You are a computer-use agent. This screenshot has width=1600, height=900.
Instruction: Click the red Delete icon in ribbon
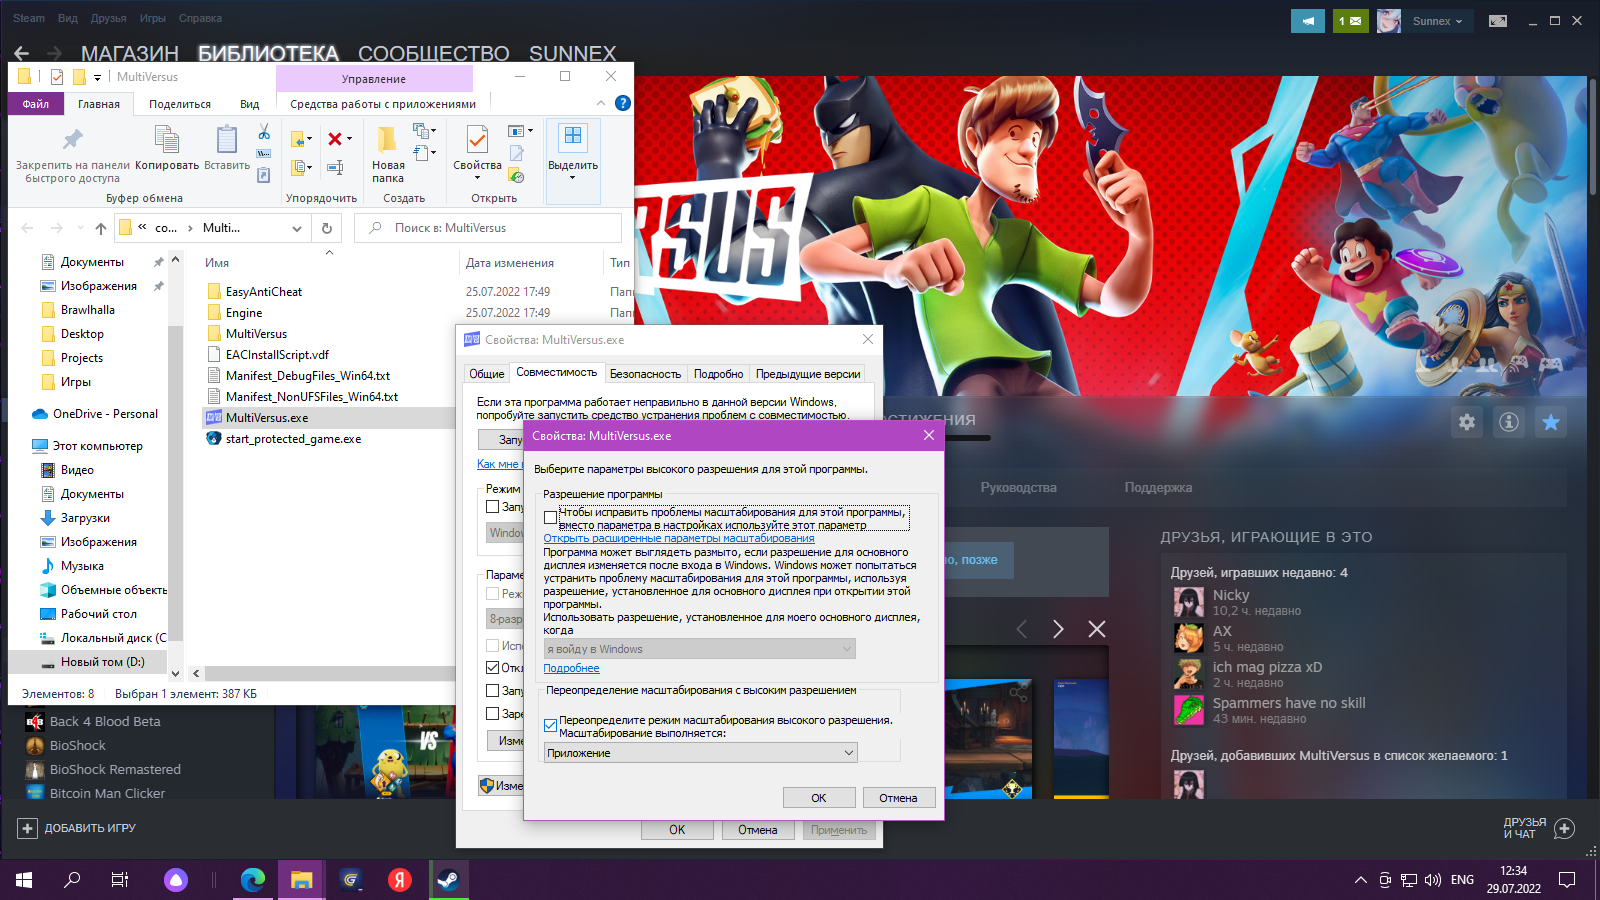coord(336,139)
